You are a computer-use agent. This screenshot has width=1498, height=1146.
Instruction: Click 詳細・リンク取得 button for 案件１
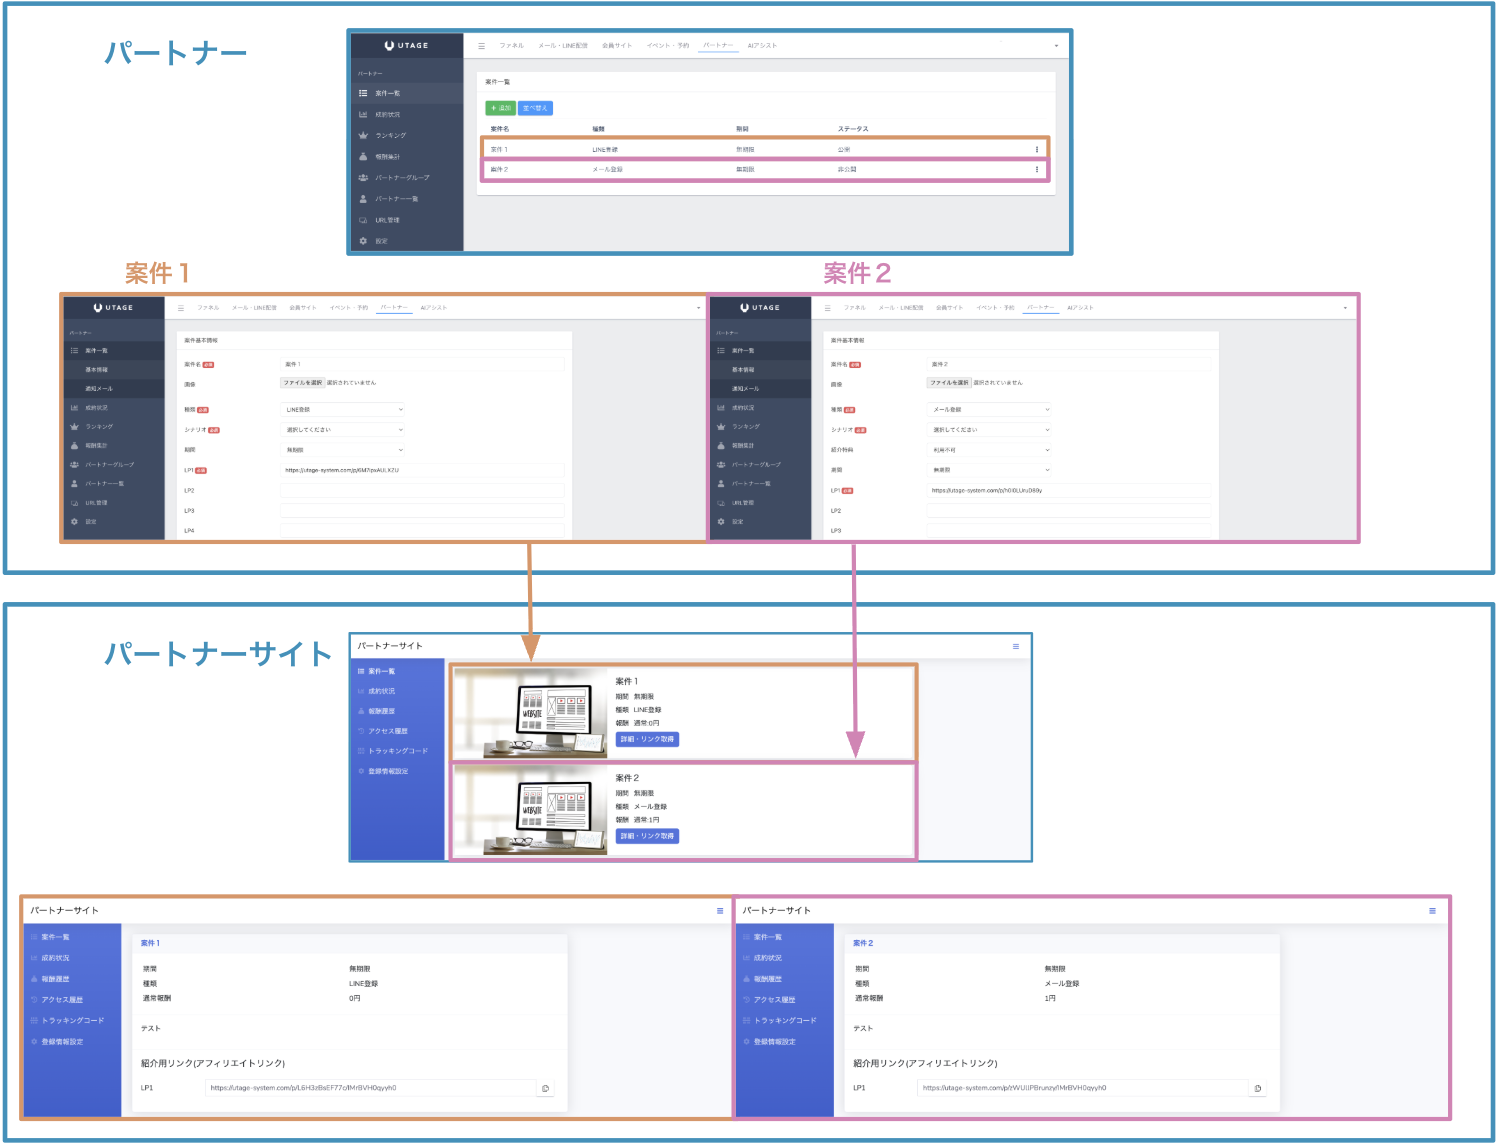coord(647,739)
